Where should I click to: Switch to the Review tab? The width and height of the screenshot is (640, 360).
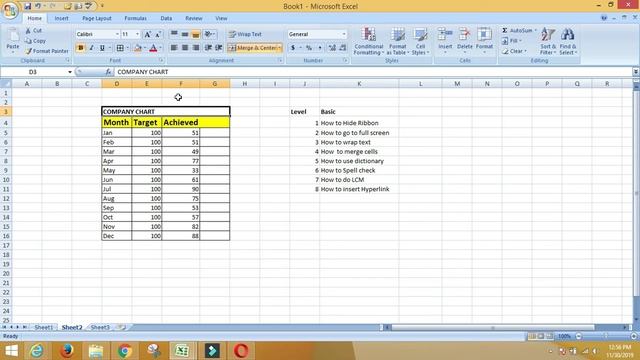click(194, 18)
